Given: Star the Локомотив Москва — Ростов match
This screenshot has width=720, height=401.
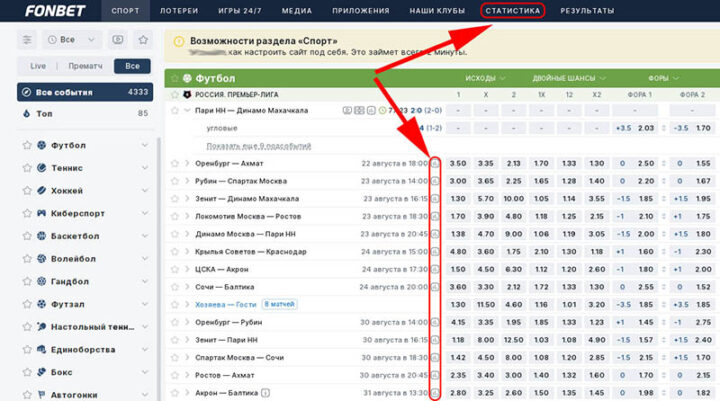Looking at the screenshot, I should pos(174,216).
